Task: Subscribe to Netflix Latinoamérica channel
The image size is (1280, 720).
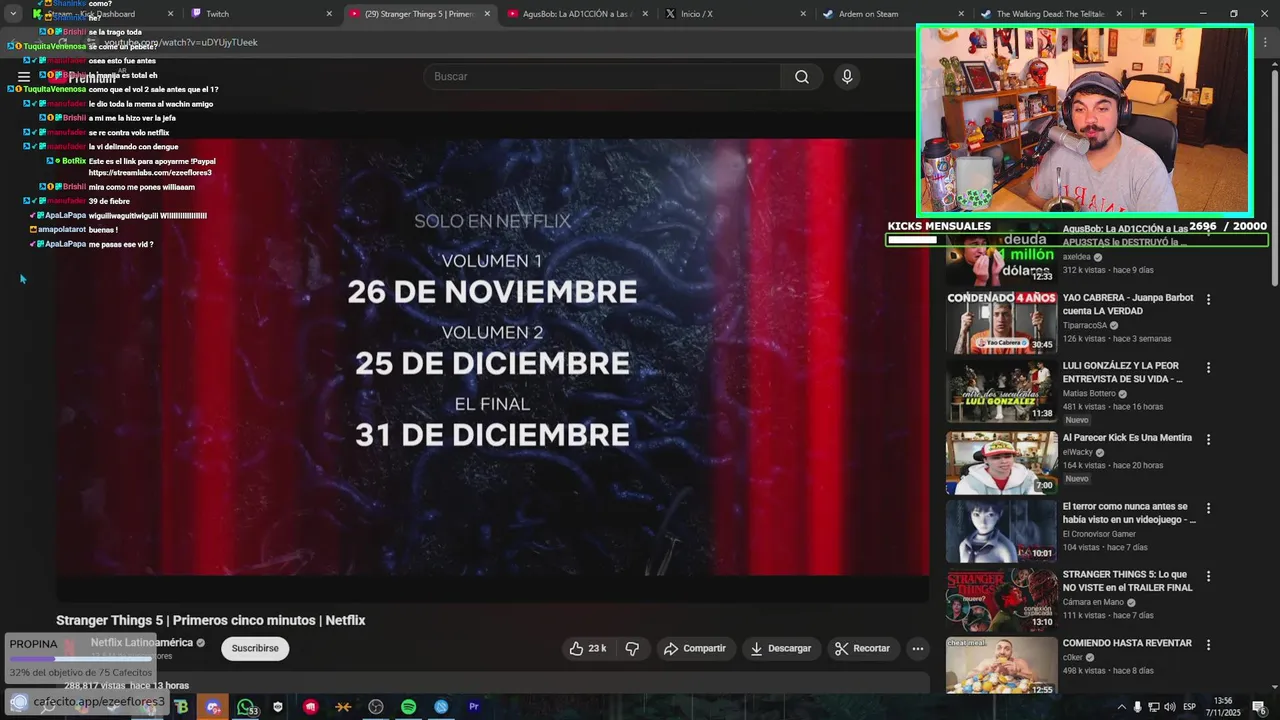Action: [x=255, y=649]
